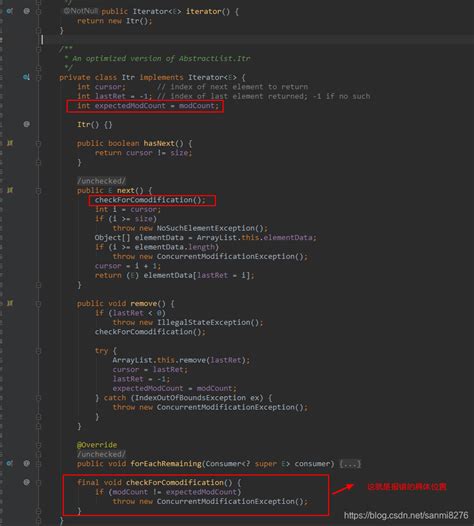Image resolution: width=474 pixels, height=526 pixels.
Task: Expand the folded /unchecked/ annotation above next()
Action: (x=101, y=181)
